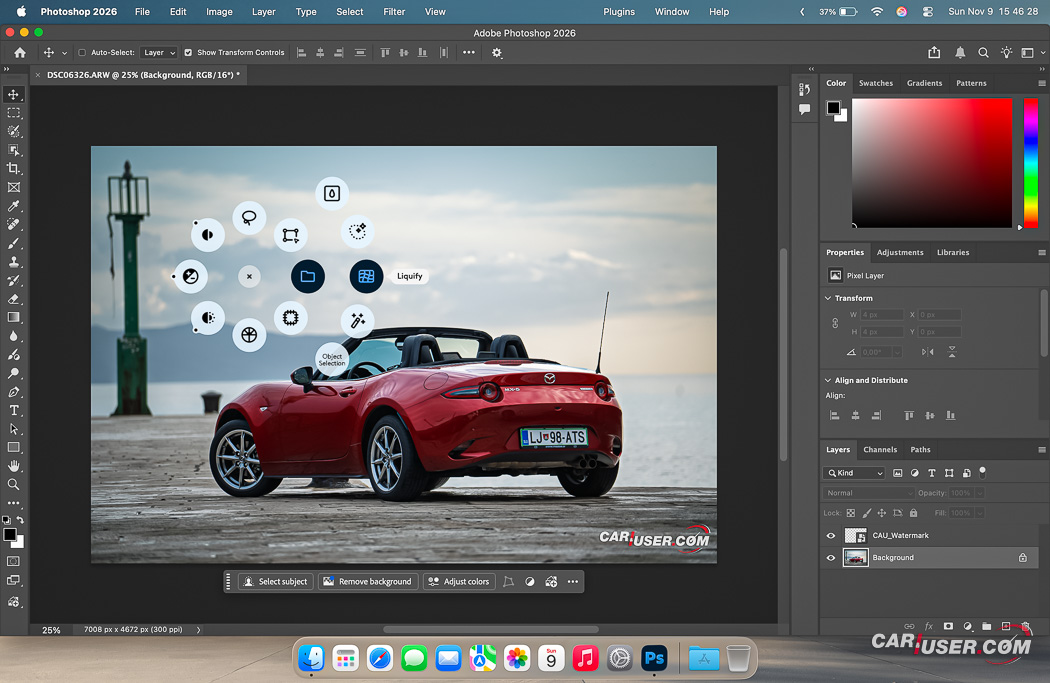This screenshot has height=683, width=1050.
Task: Choose the Hand tool
Action: (14, 466)
